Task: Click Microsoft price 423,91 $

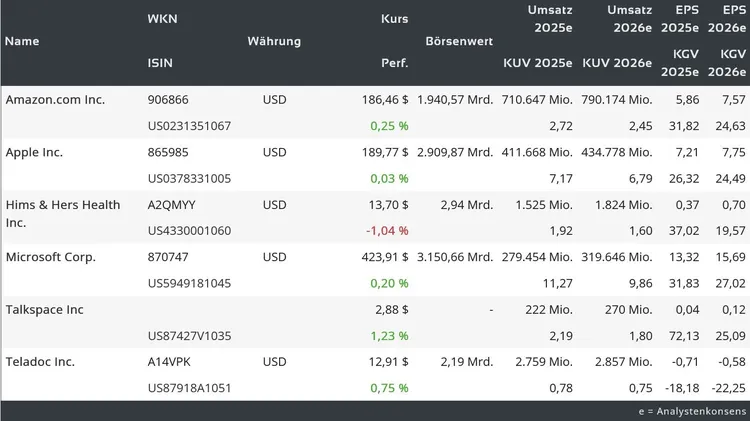Action: [385, 257]
